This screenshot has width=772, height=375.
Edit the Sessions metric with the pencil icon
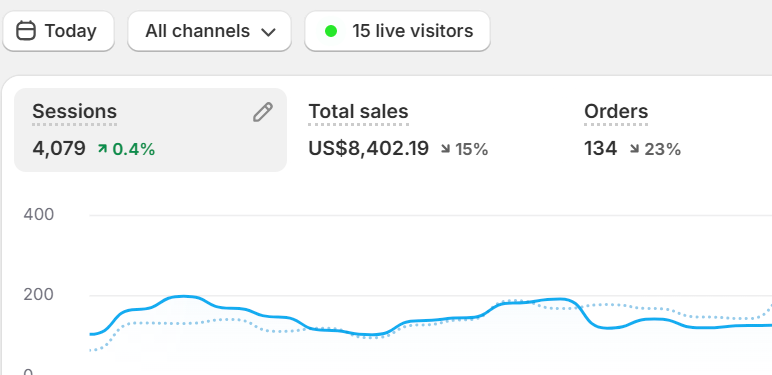point(263,112)
